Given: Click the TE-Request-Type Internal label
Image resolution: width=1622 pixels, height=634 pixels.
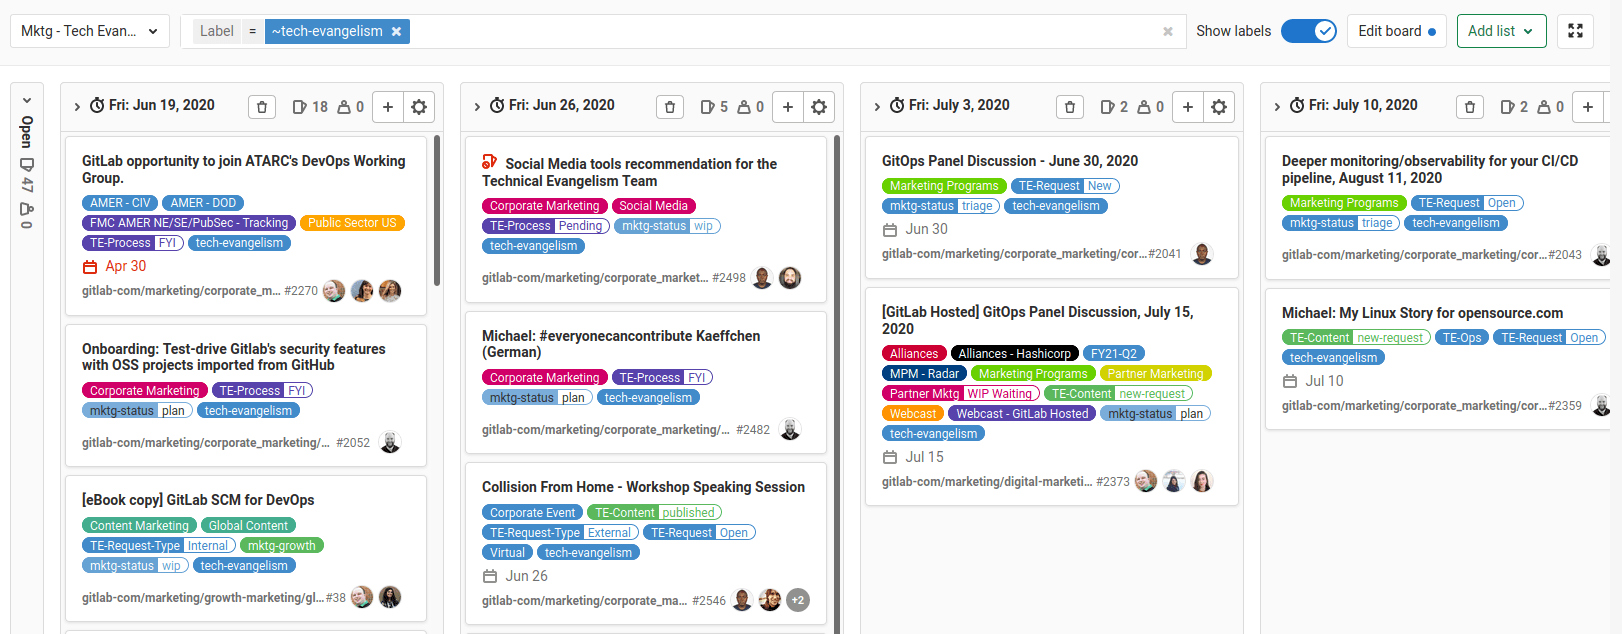Looking at the screenshot, I should pyautogui.click(x=159, y=546).
